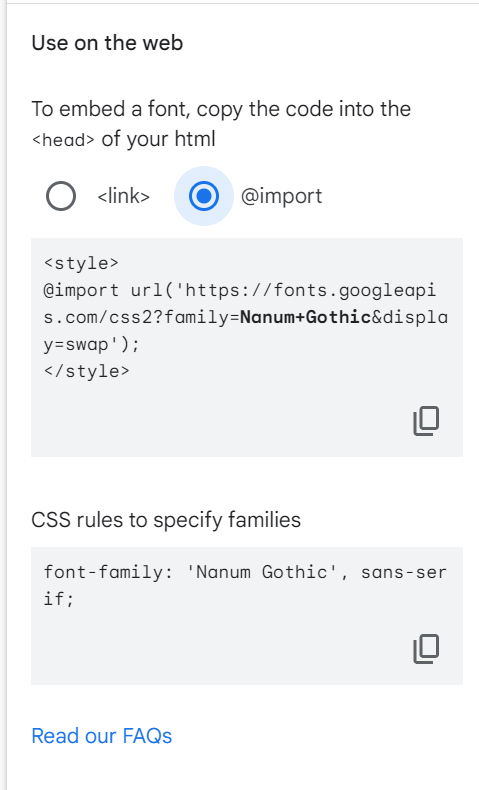This screenshot has width=479, height=790.
Task: Select the @import radio button
Action: coord(203,196)
